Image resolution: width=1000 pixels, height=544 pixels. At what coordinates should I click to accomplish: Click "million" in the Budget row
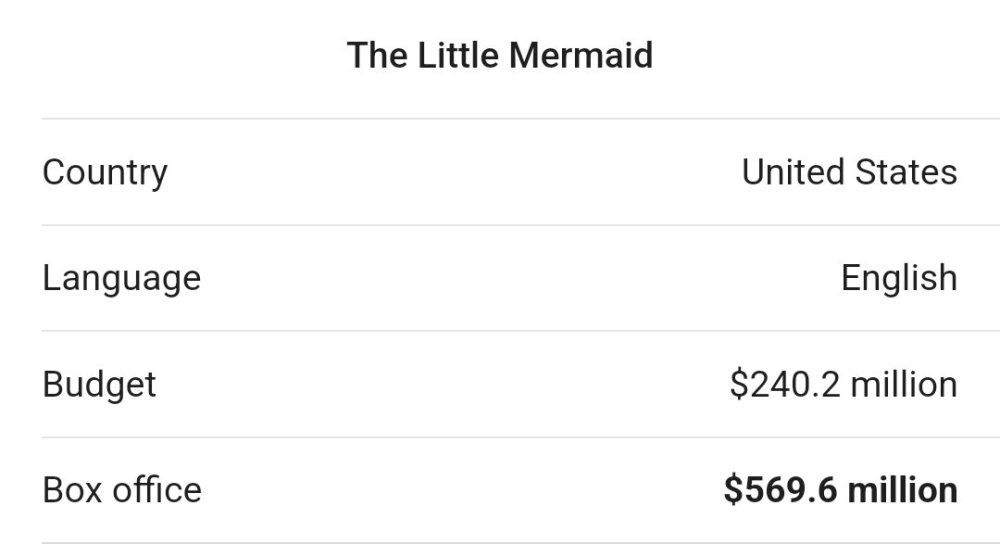pos(904,385)
